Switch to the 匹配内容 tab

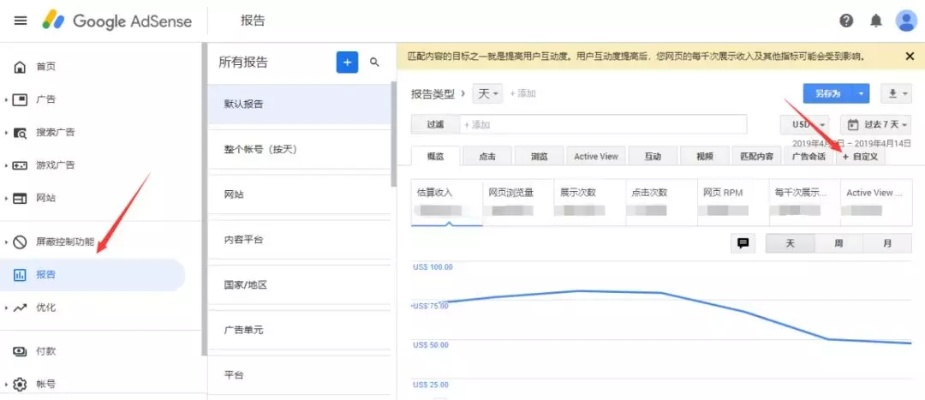pyautogui.click(x=756, y=156)
